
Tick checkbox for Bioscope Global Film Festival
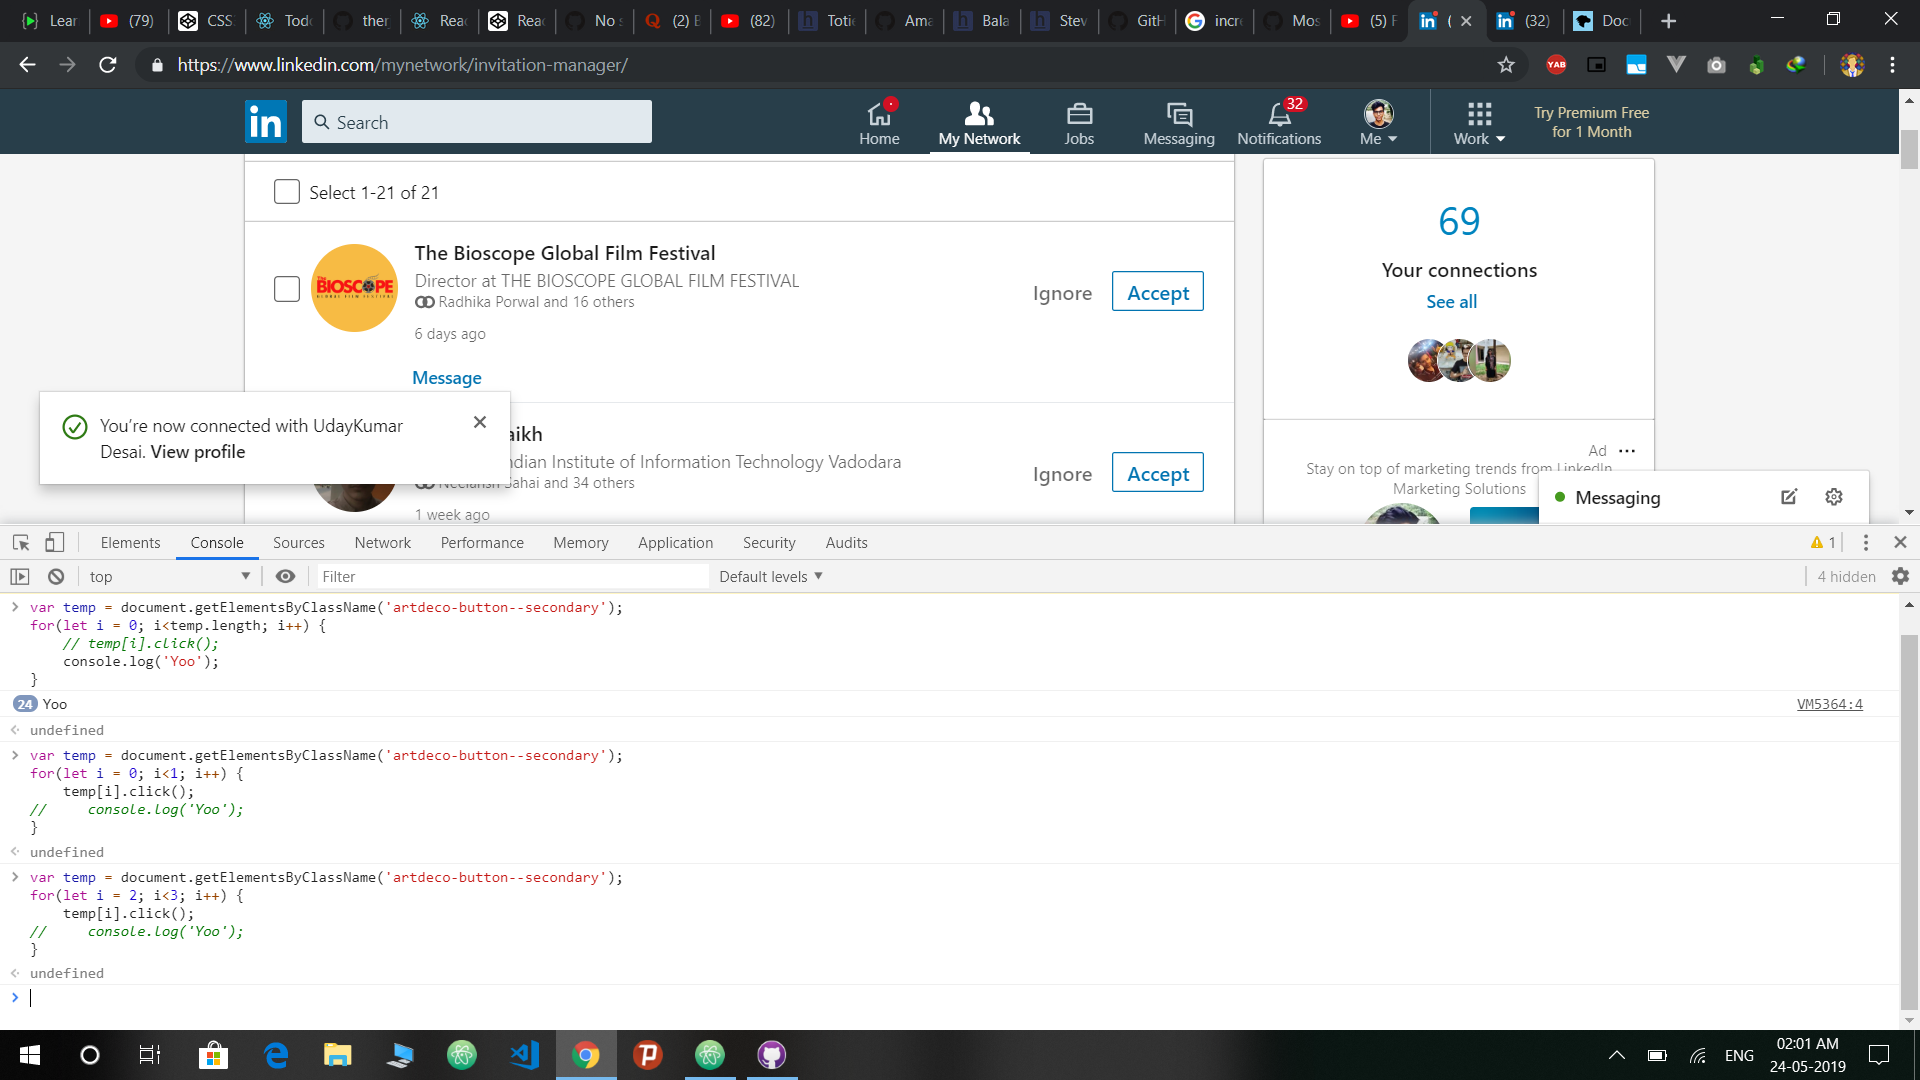pyautogui.click(x=287, y=289)
